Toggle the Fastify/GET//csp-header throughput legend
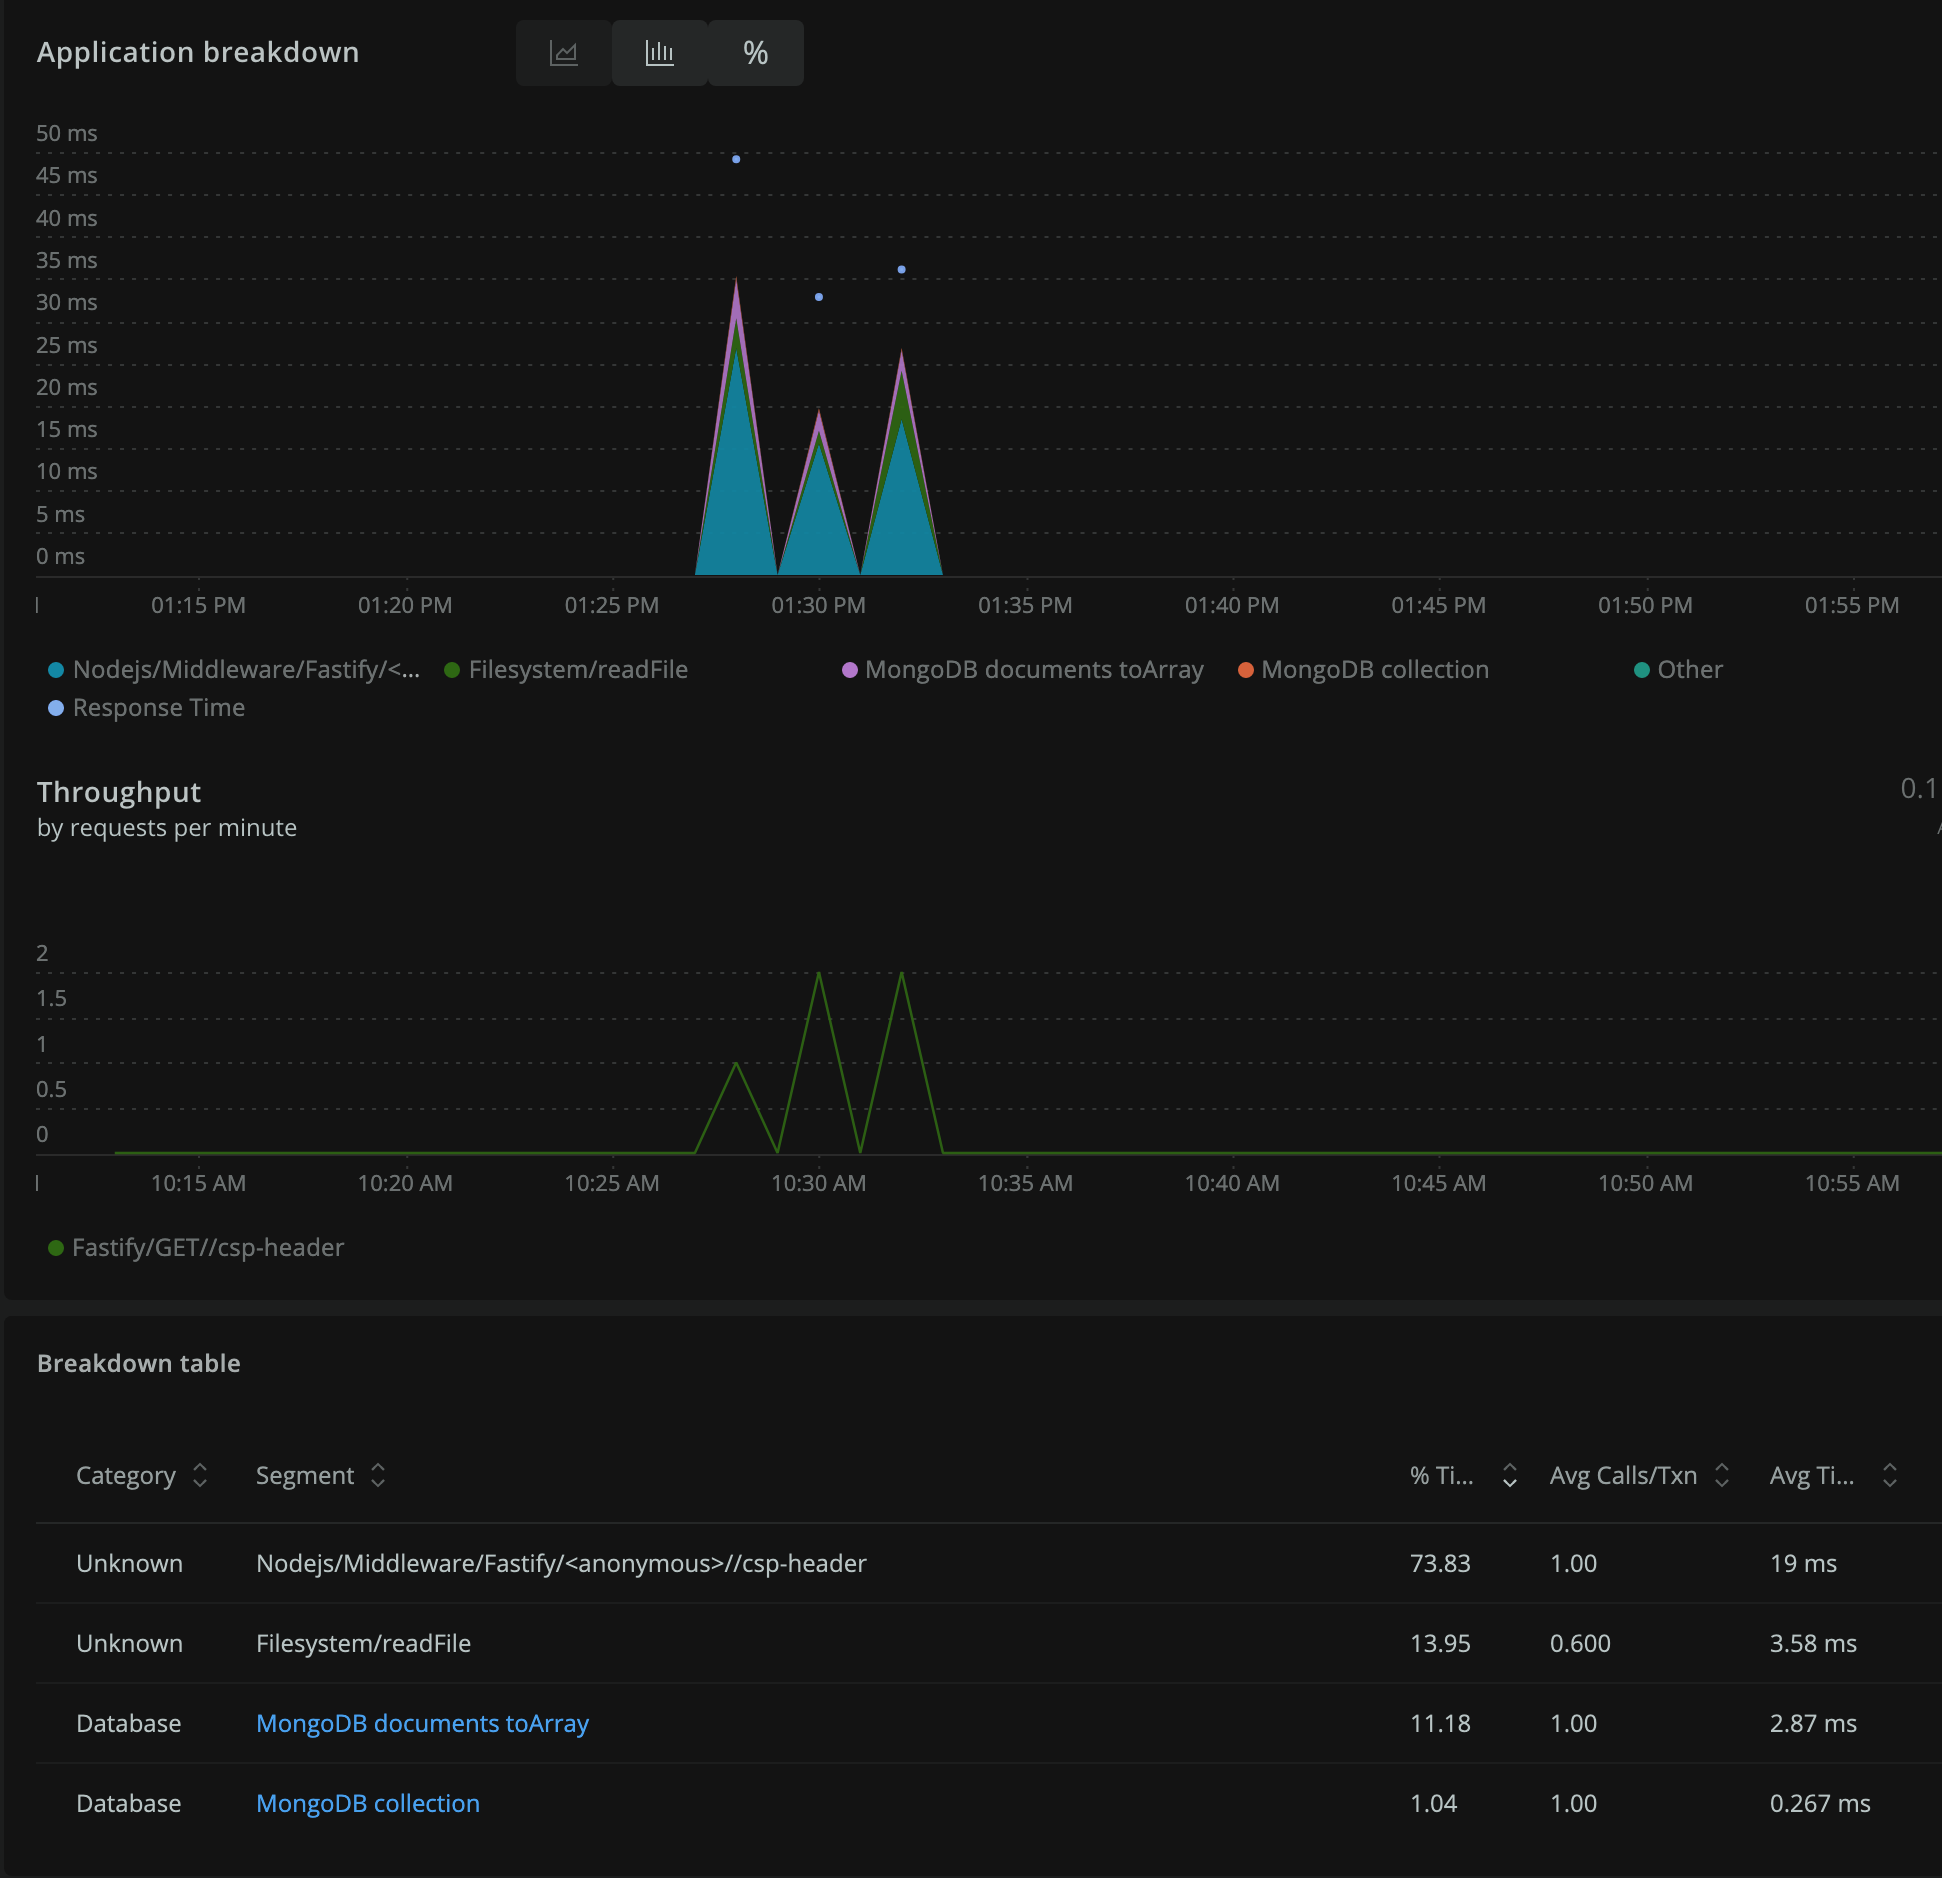The height and width of the screenshot is (1878, 1942). [55, 1247]
